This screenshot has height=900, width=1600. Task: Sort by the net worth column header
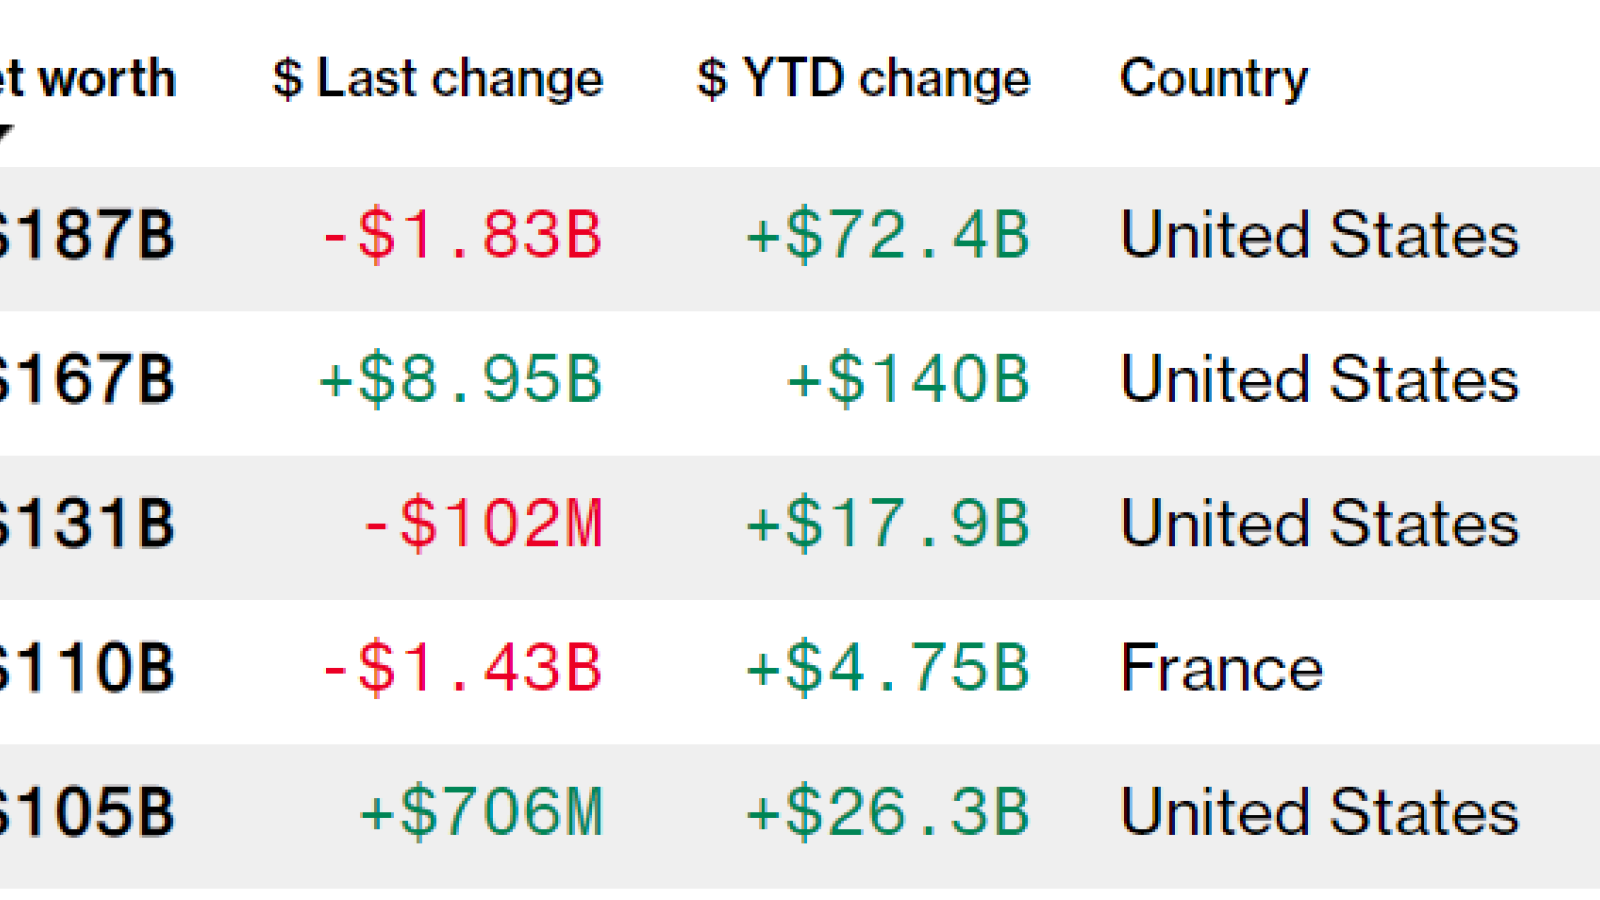click(x=88, y=78)
